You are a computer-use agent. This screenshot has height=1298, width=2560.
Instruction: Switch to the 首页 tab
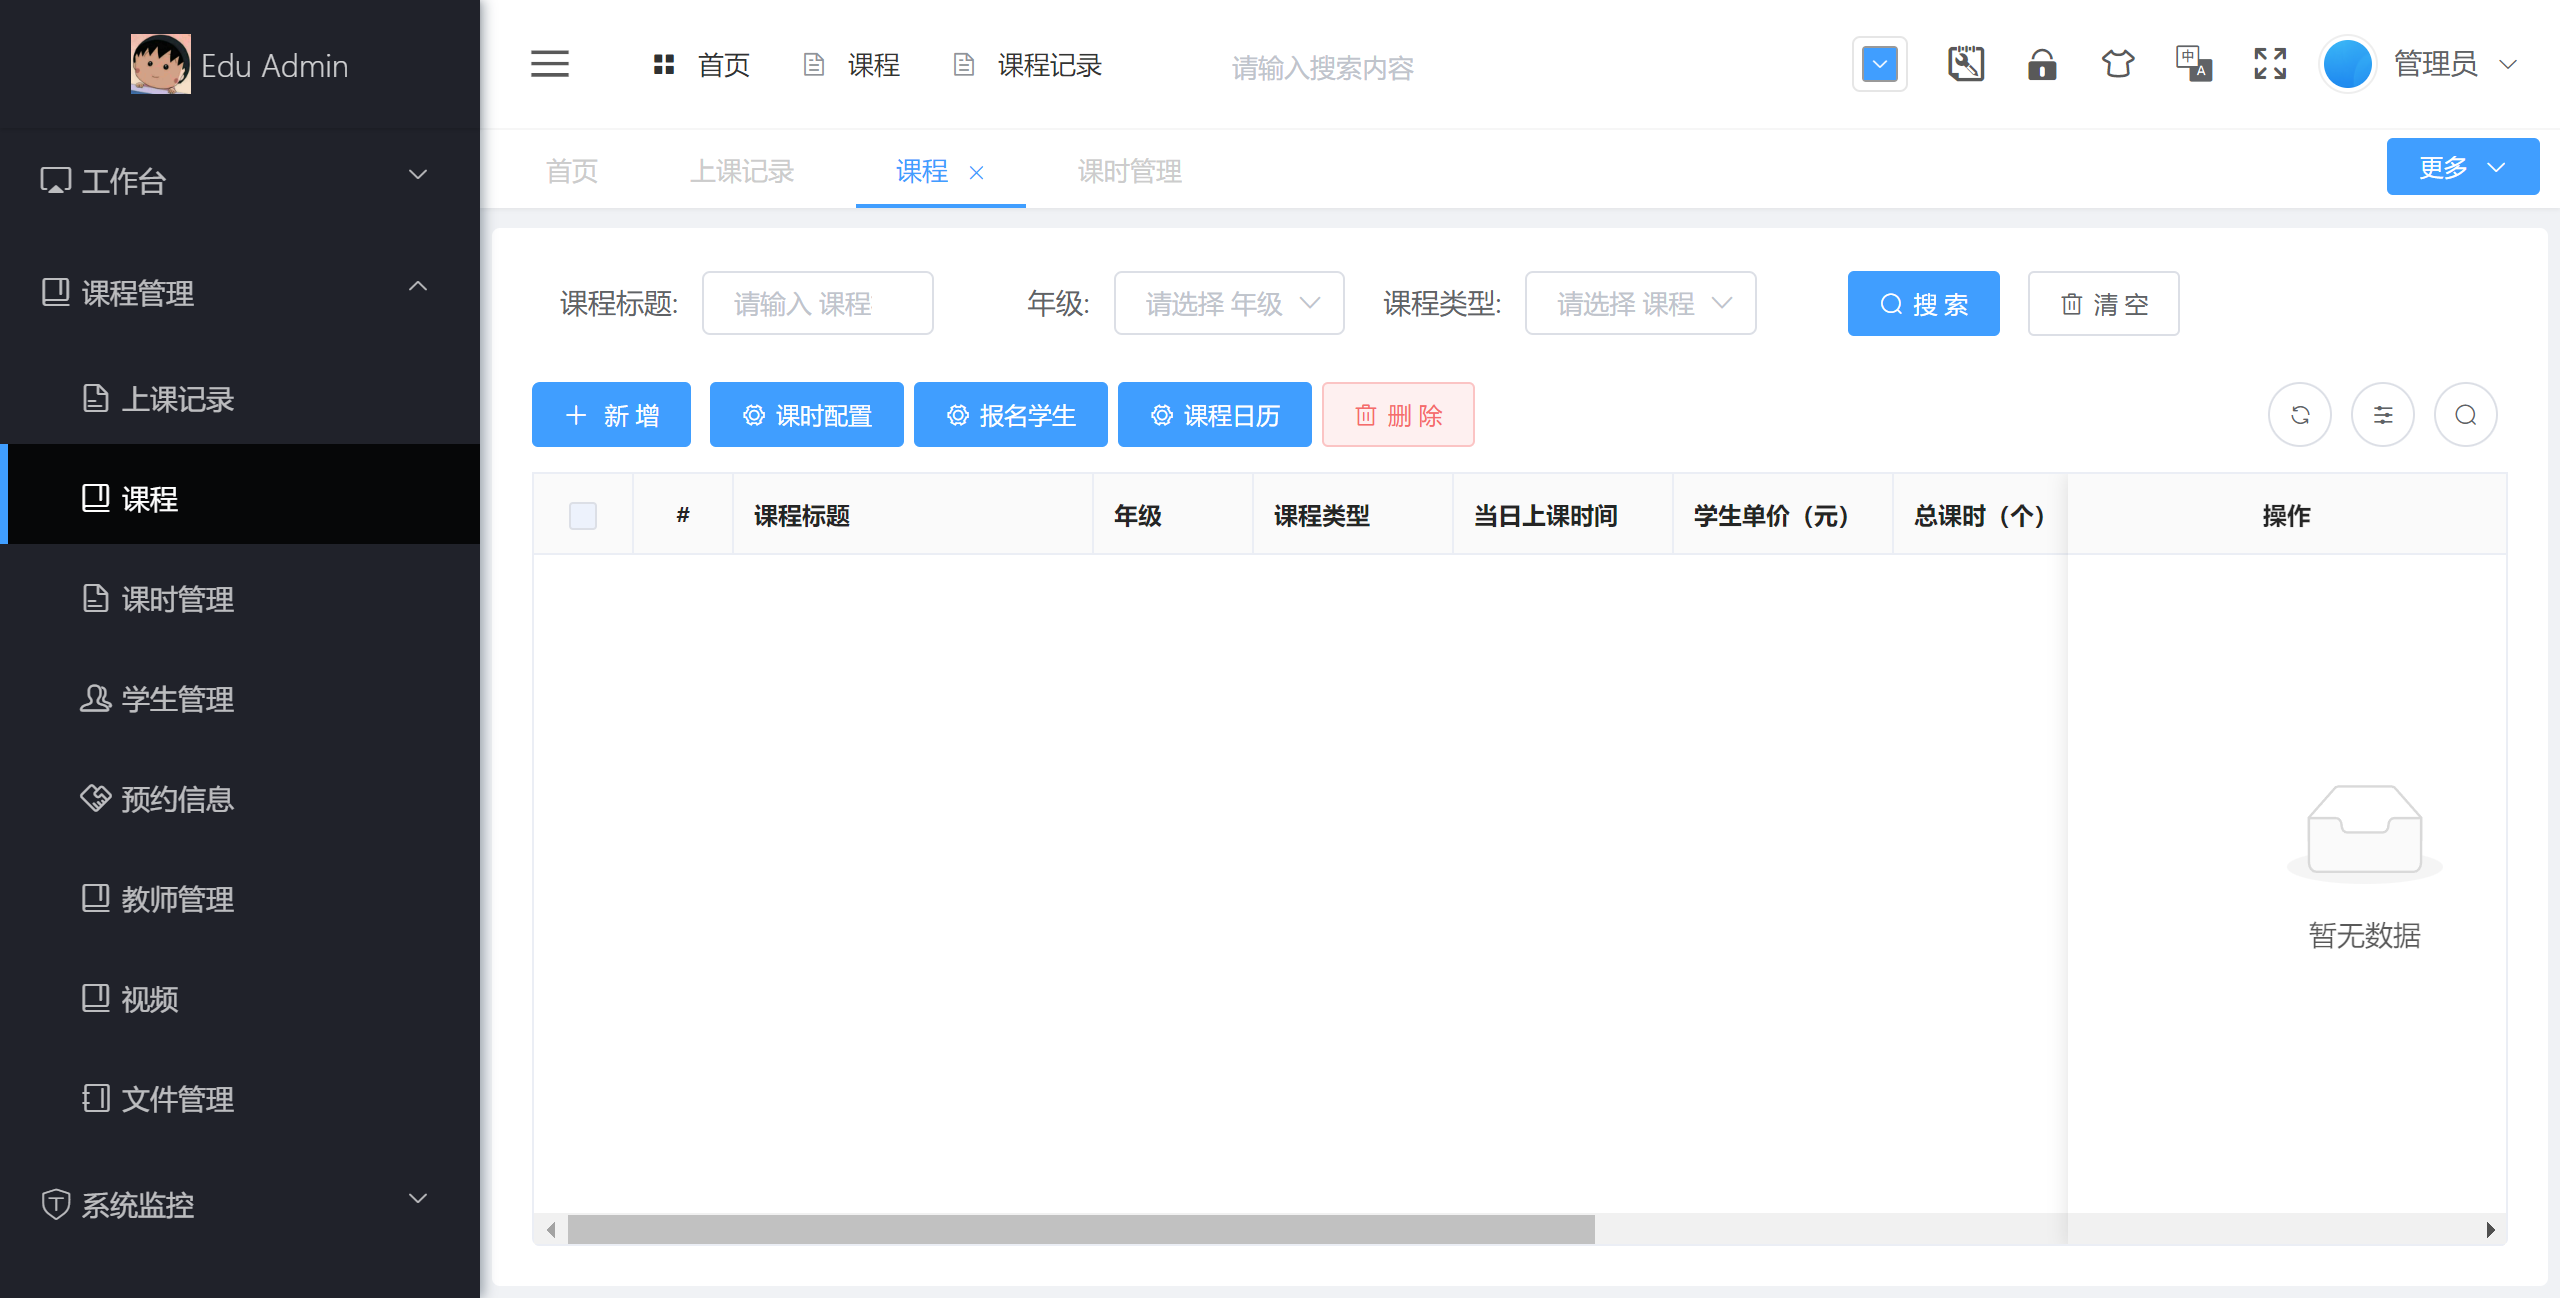[x=572, y=171]
